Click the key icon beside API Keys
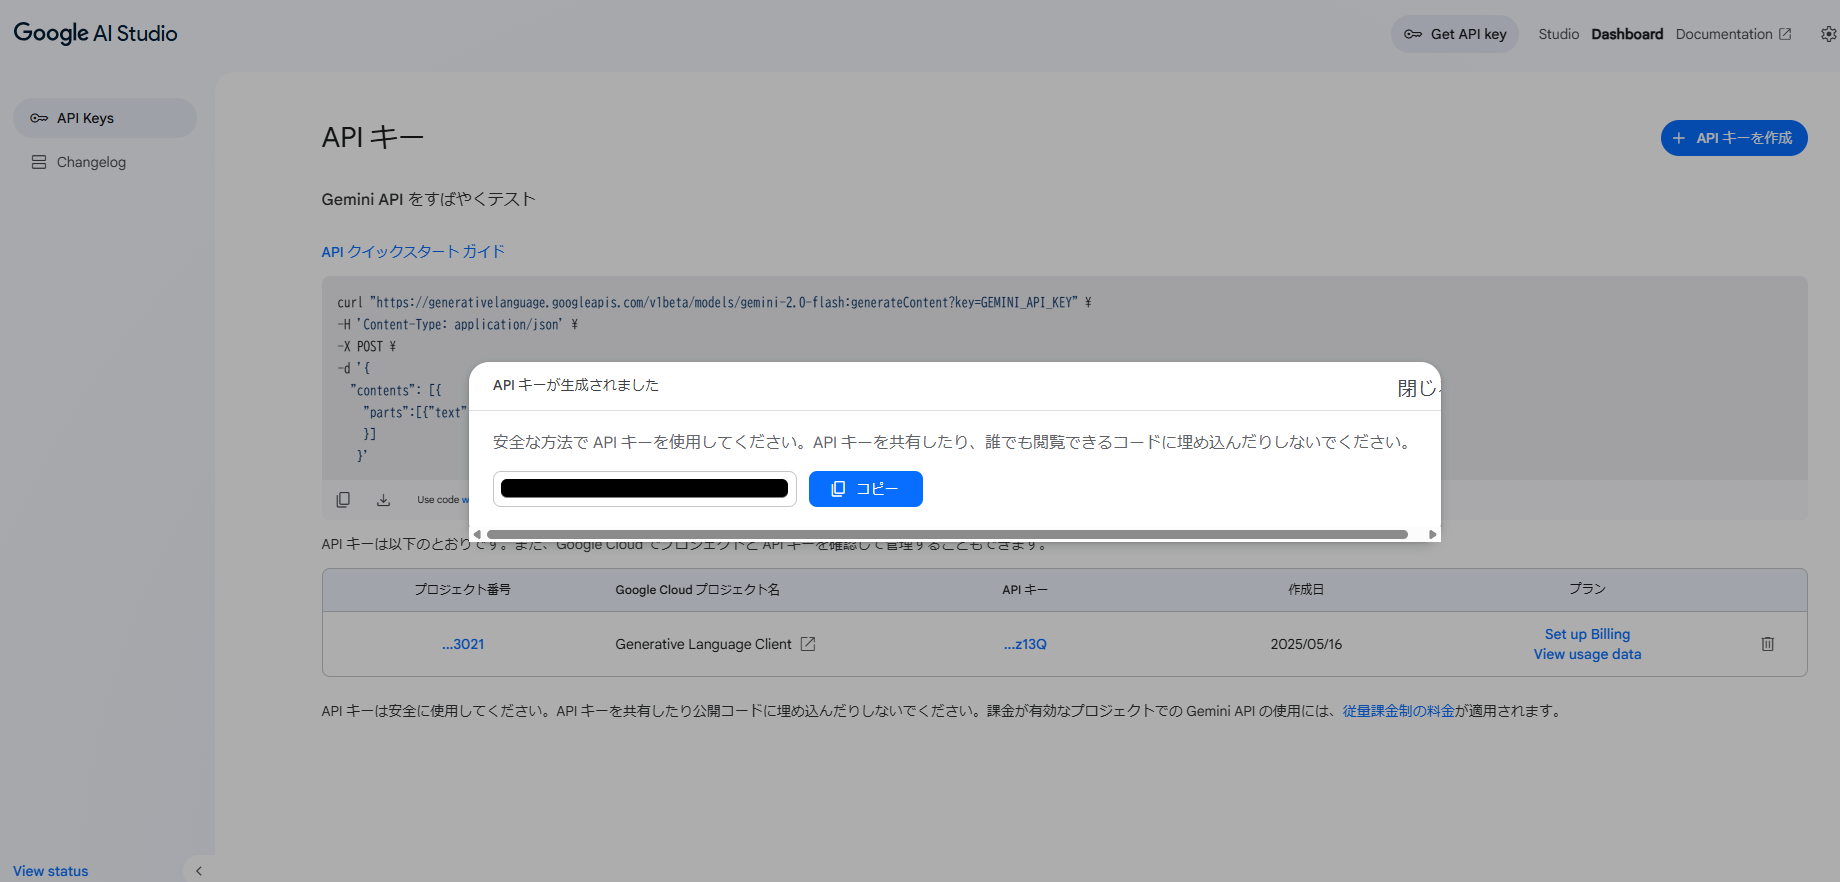 (39, 118)
